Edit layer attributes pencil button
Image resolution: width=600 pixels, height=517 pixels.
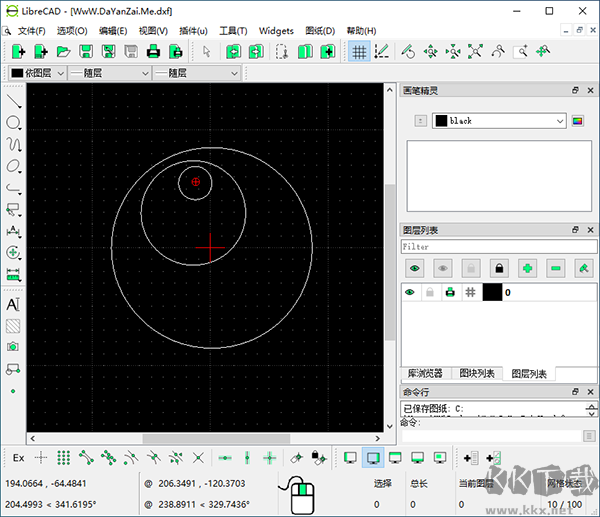coord(584,268)
